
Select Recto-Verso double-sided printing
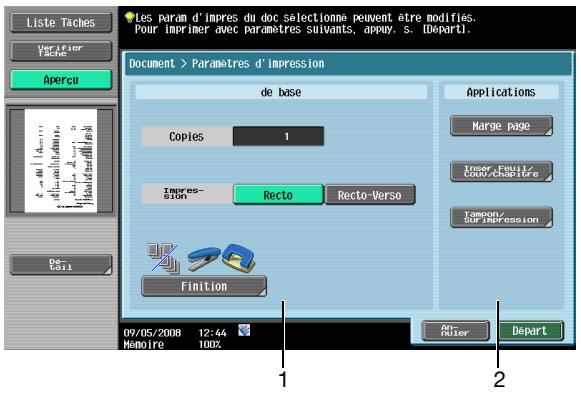370,195
